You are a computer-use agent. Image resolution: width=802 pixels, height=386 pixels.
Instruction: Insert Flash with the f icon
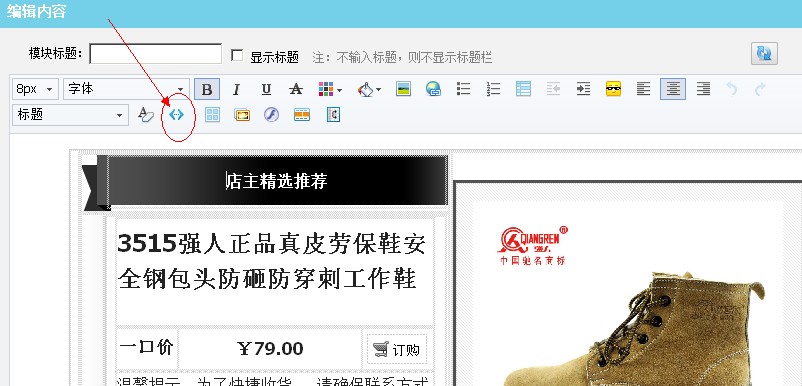point(272,115)
